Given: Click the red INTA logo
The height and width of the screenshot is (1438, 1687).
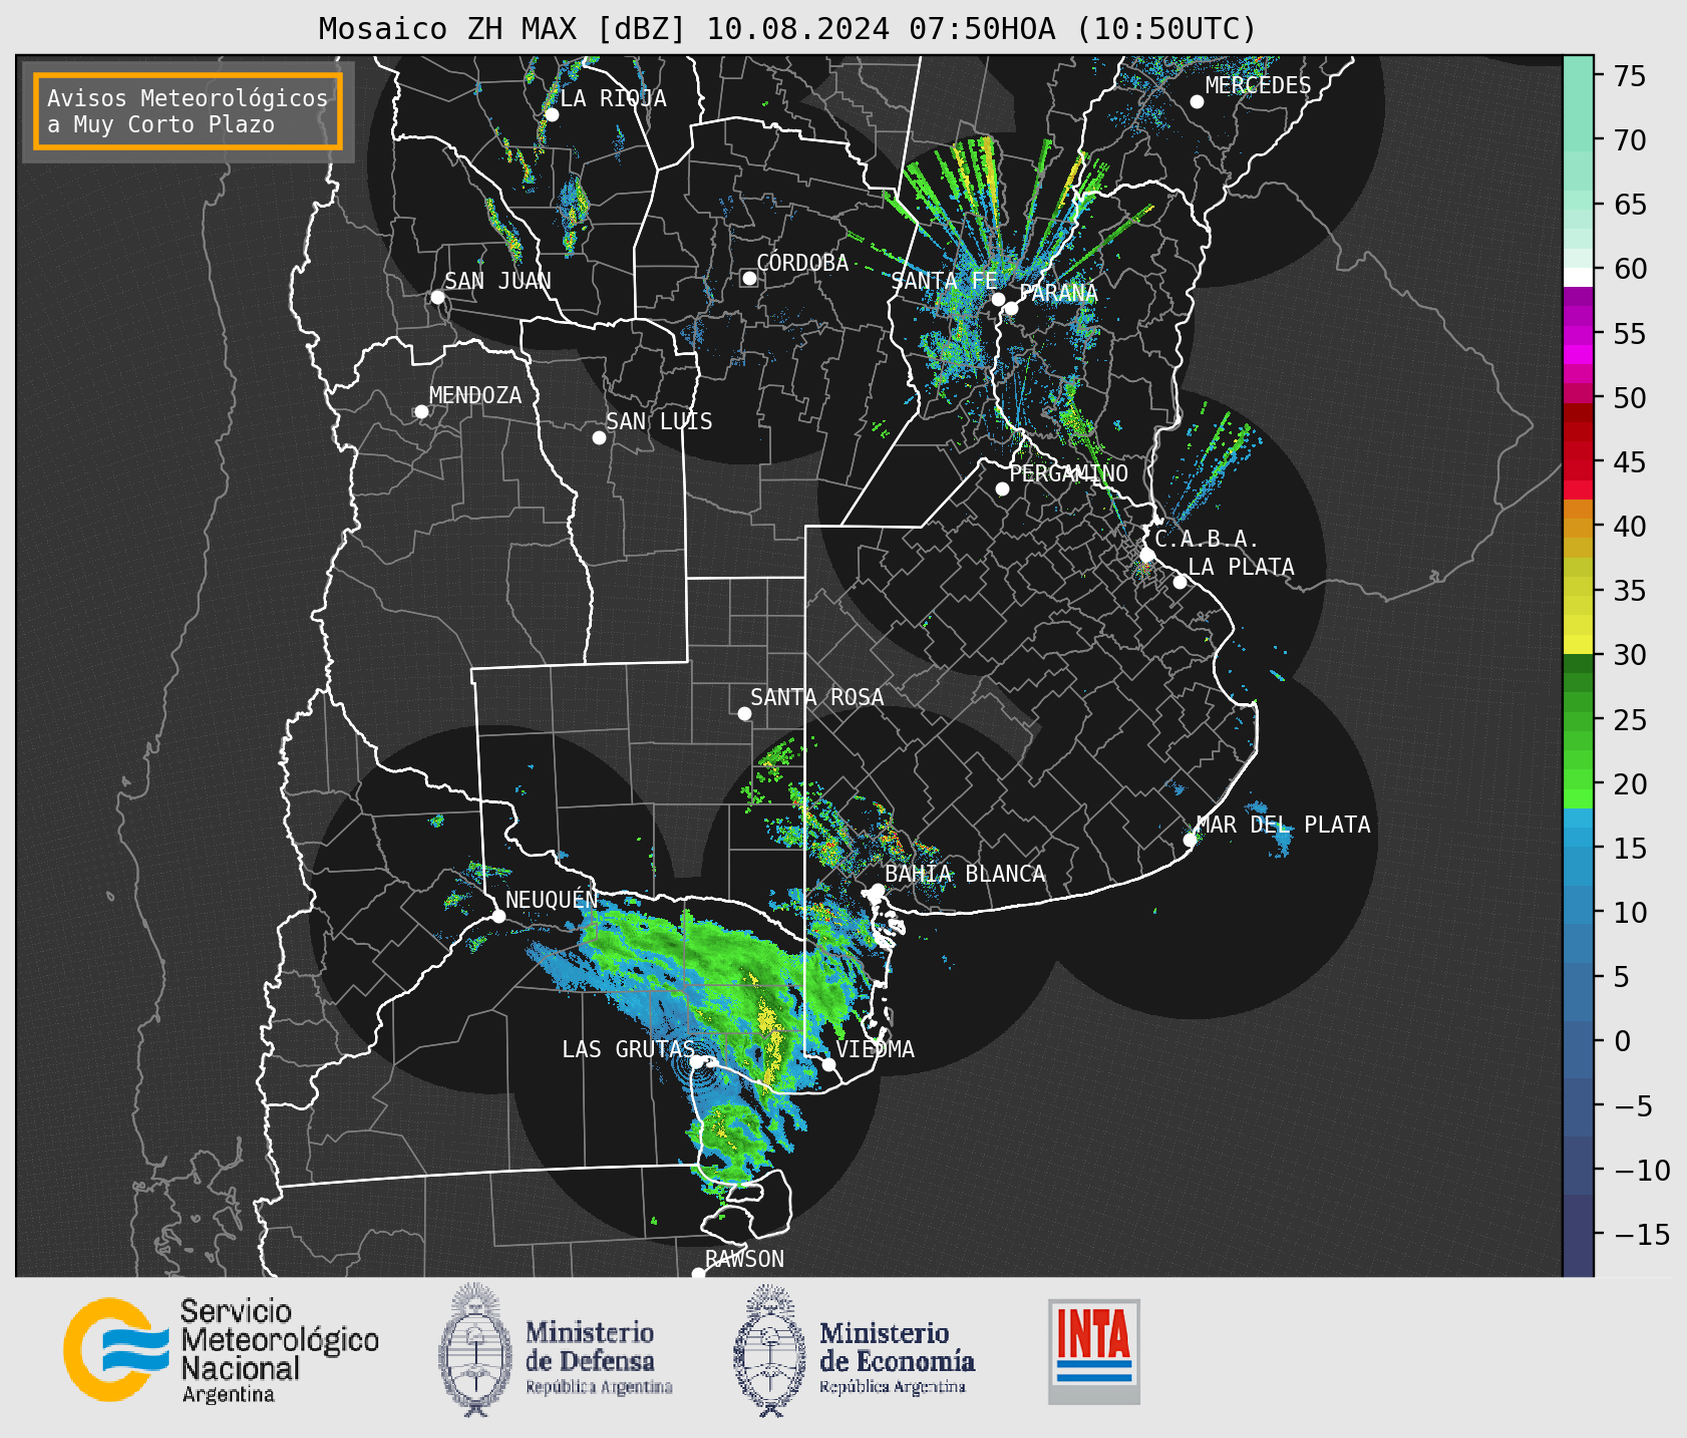Looking at the screenshot, I should [x=1094, y=1351].
